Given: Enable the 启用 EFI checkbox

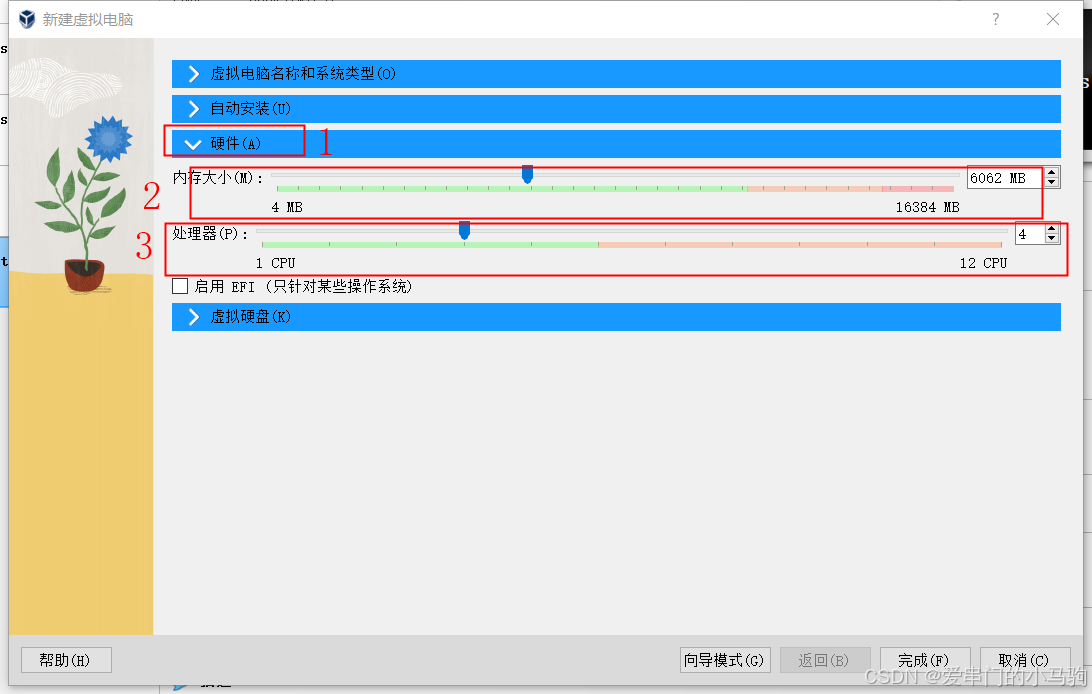Looking at the screenshot, I should coord(180,286).
